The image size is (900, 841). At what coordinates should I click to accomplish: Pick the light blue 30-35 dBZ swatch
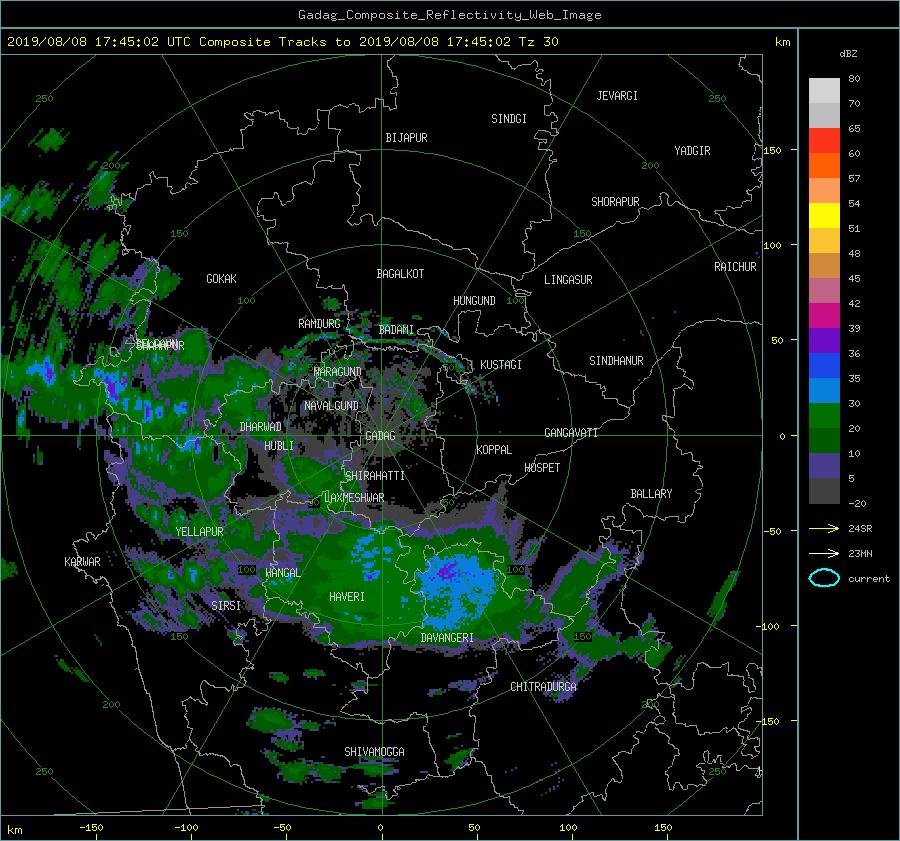click(824, 391)
